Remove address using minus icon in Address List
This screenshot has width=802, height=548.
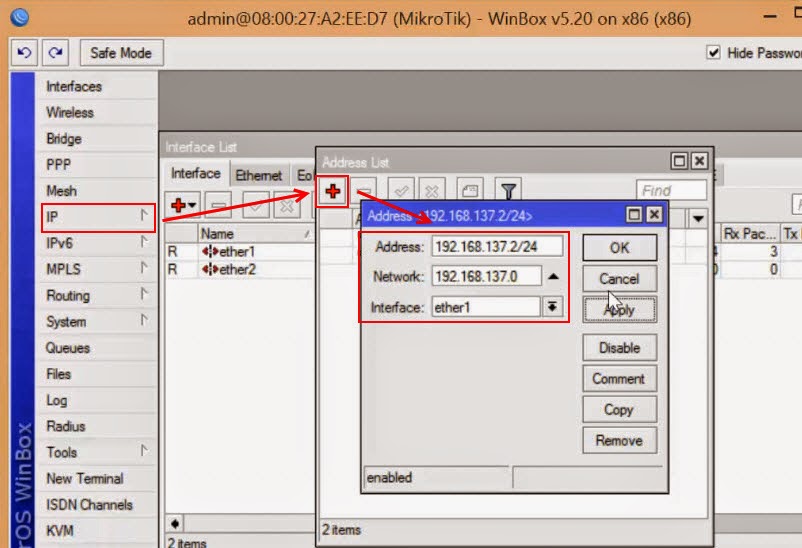[x=364, y=191]
